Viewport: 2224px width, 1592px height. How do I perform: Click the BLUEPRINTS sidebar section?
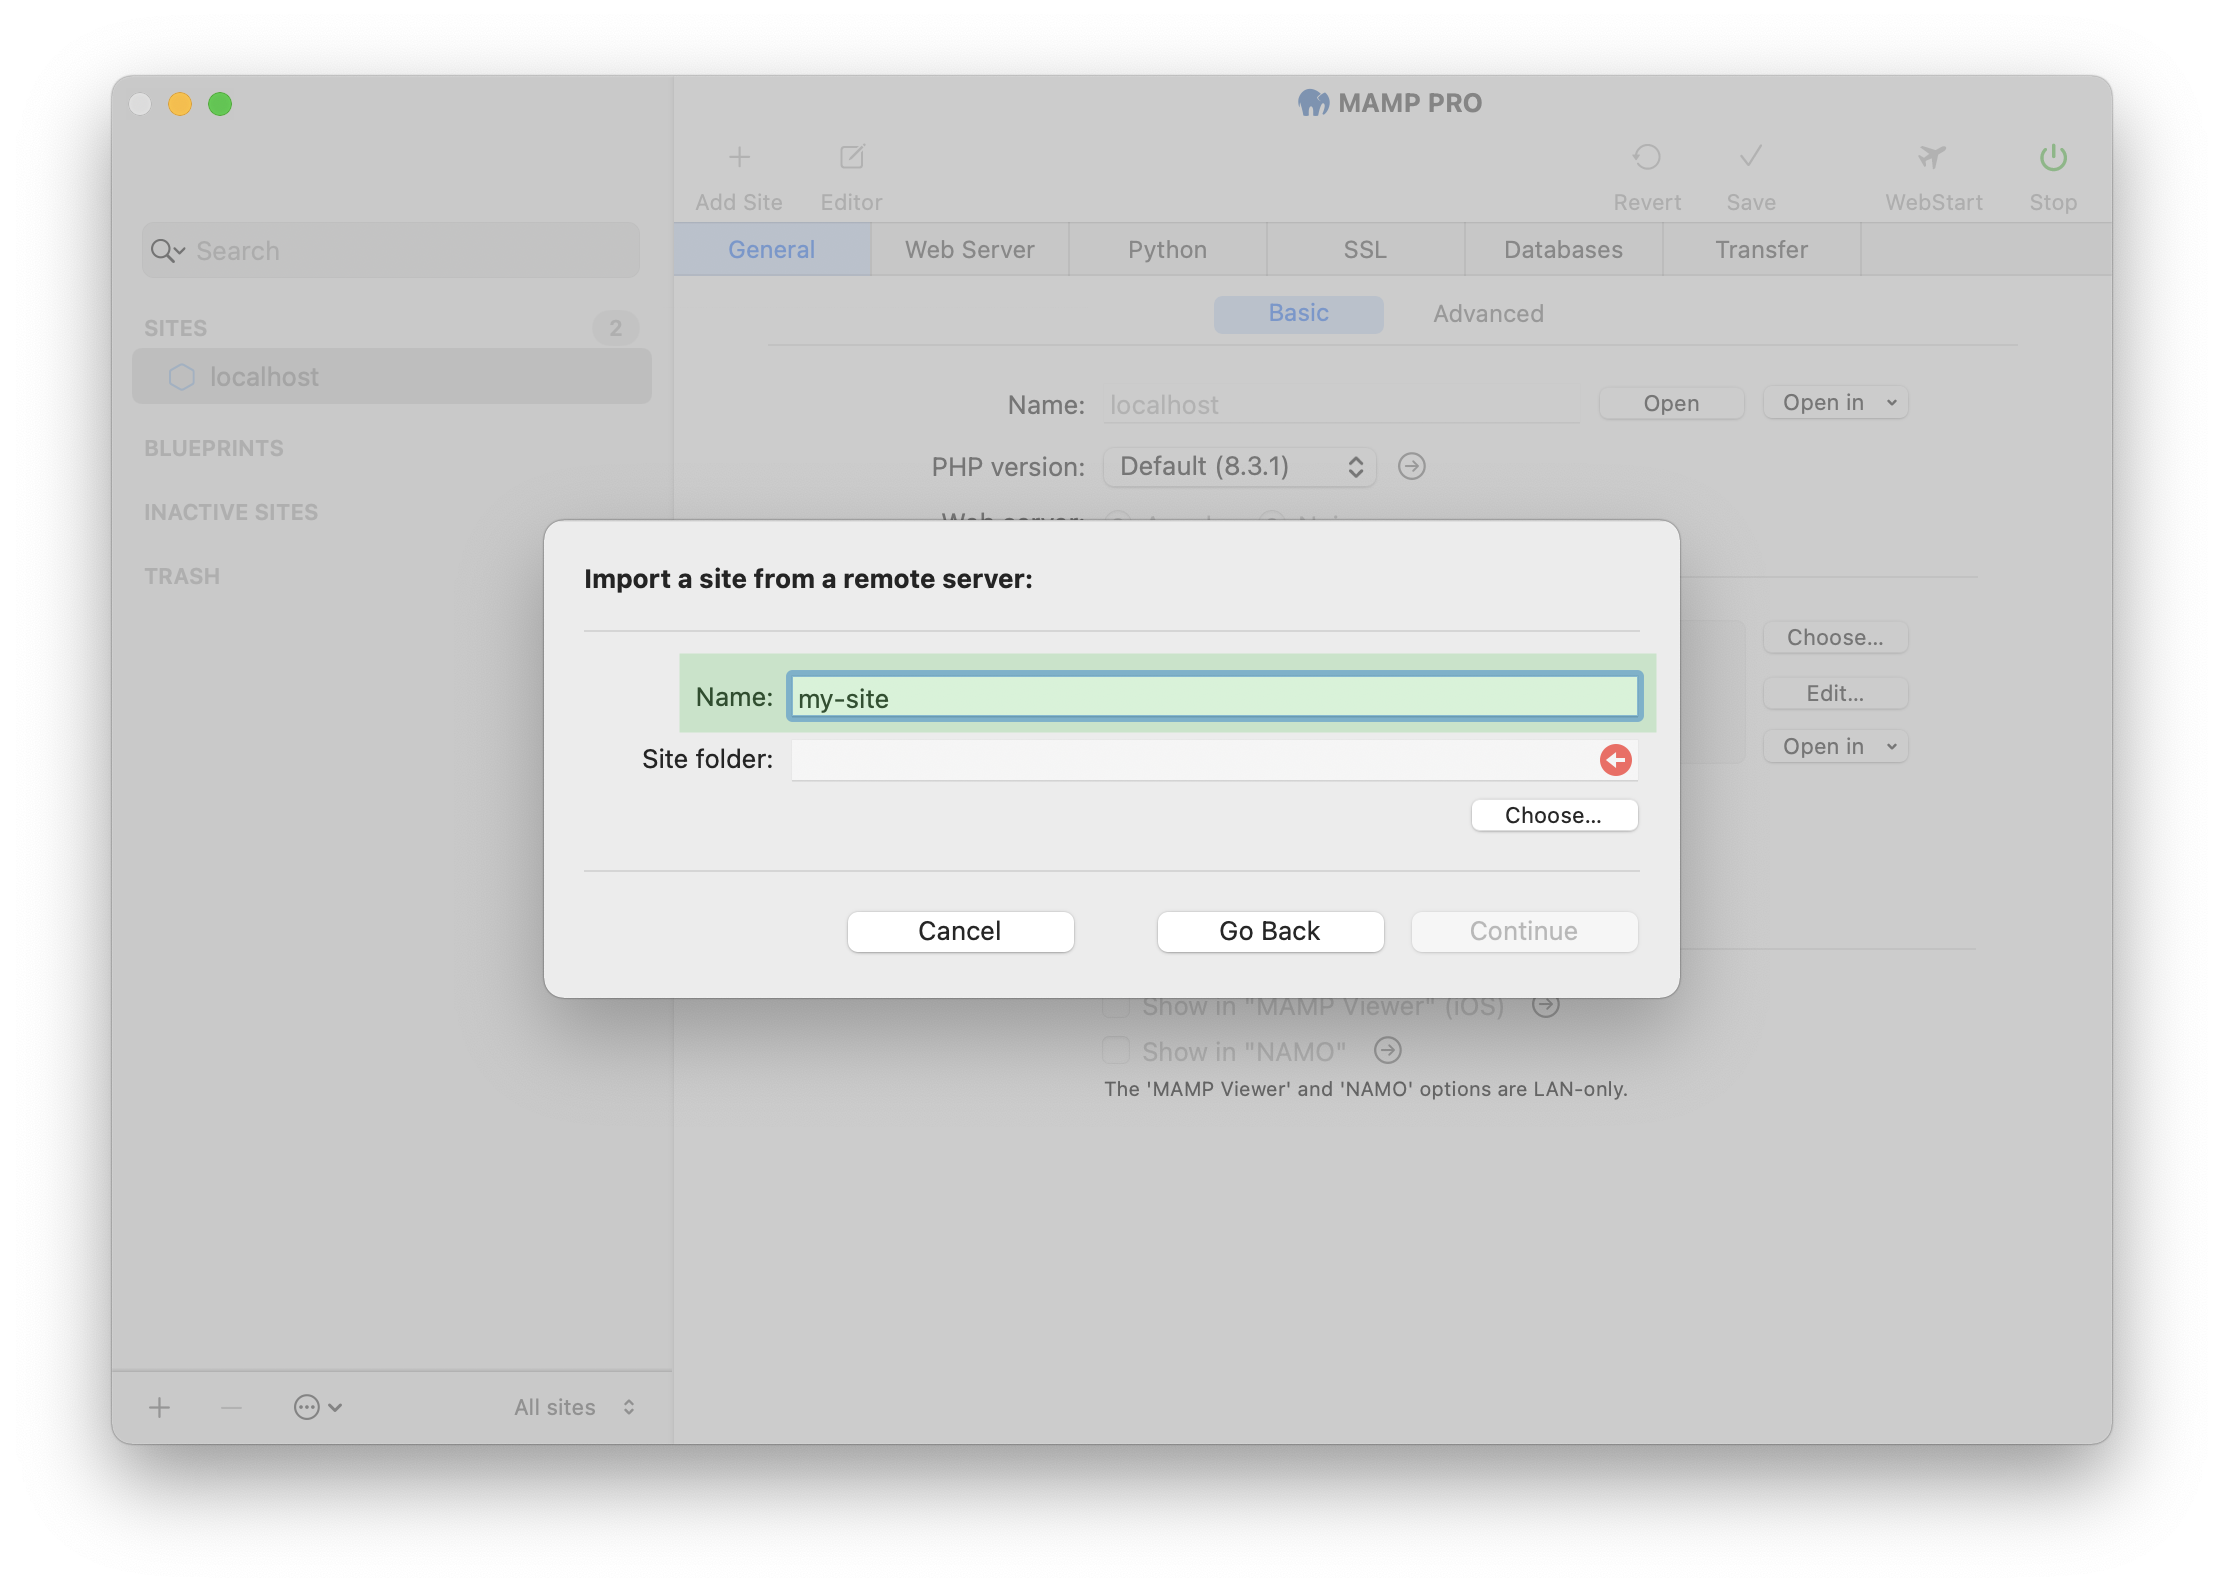coord(214,449)
